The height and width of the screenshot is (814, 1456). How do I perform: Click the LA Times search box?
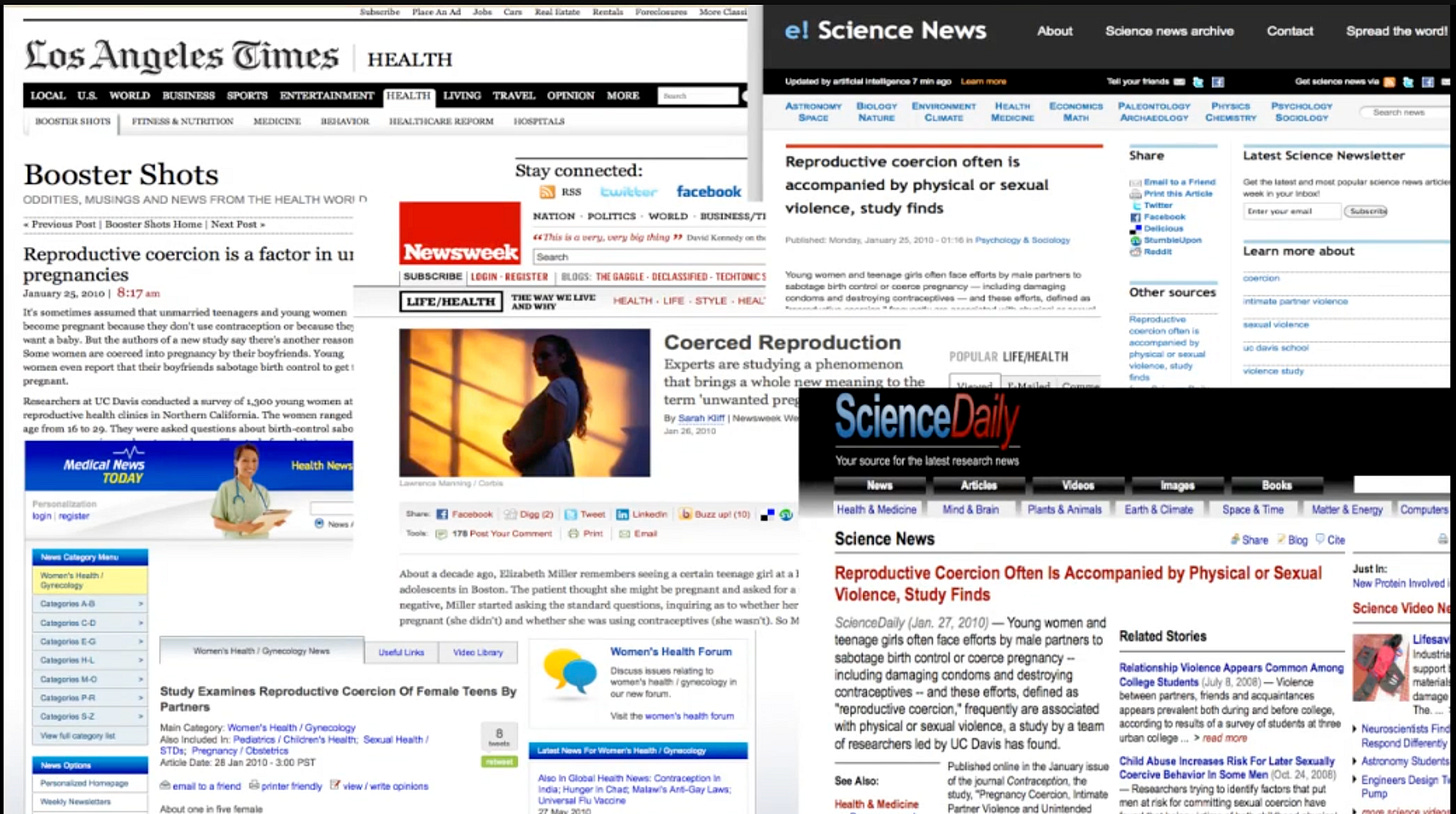click(x=697, y=96)
